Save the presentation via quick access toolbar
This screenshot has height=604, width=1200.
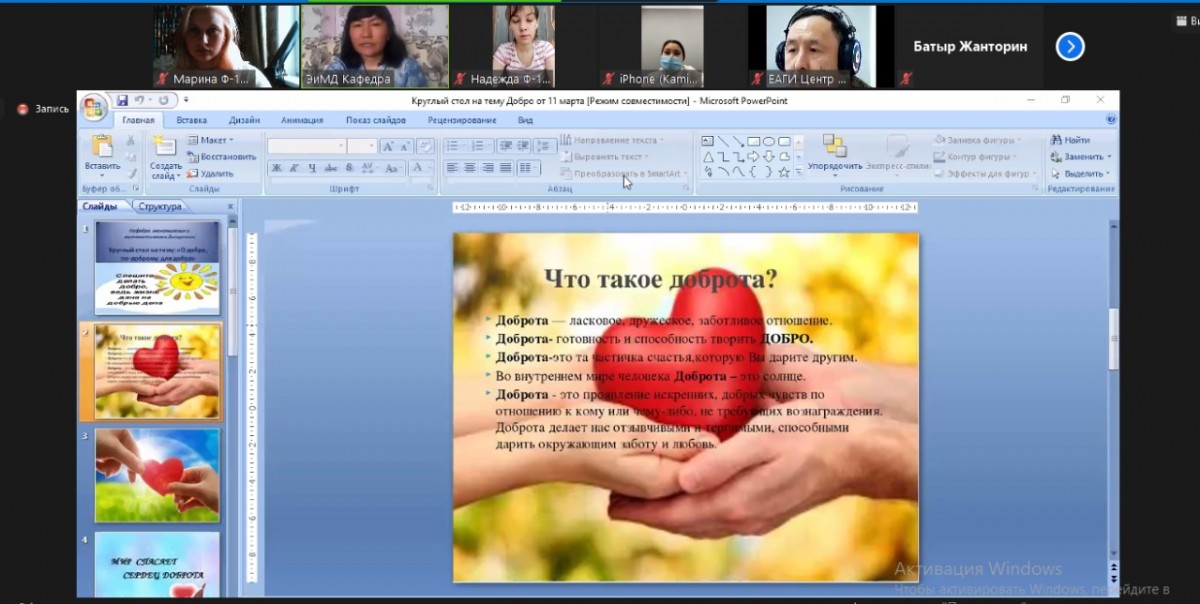tap(122, 100)
